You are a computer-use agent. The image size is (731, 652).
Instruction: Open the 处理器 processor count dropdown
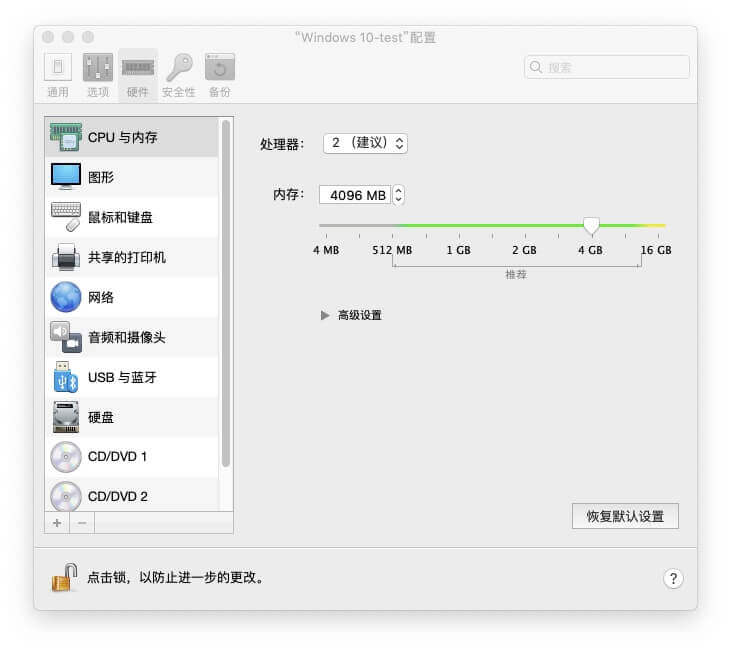point(365,143)
